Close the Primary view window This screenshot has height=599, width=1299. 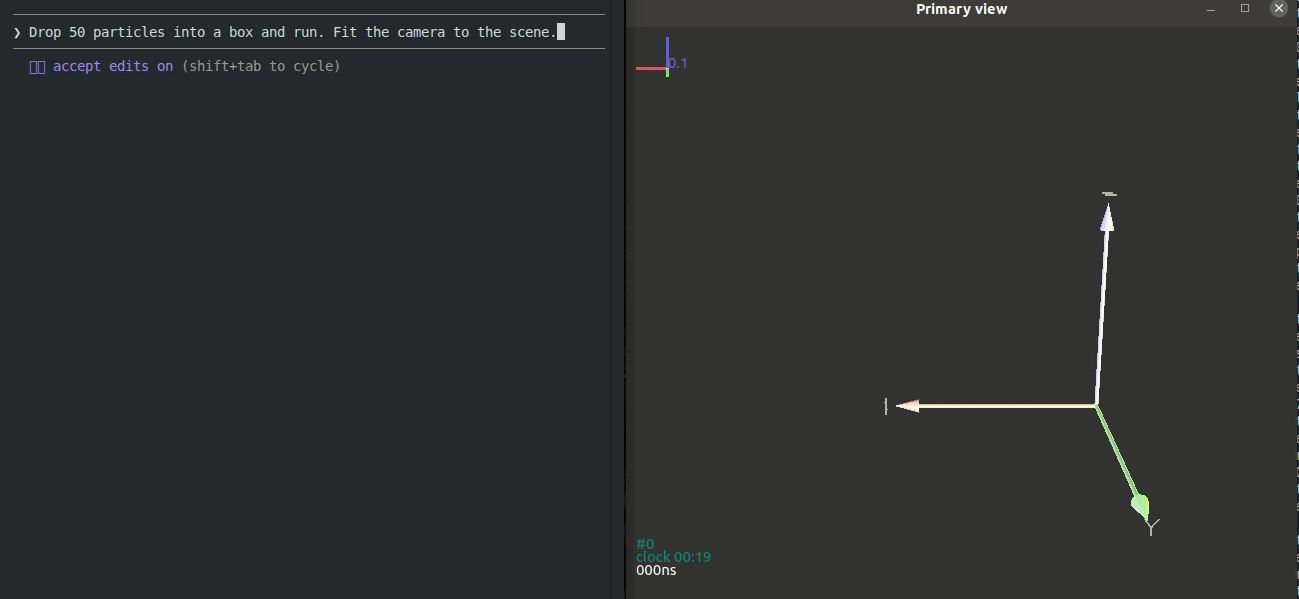(x=1278, y=9)
